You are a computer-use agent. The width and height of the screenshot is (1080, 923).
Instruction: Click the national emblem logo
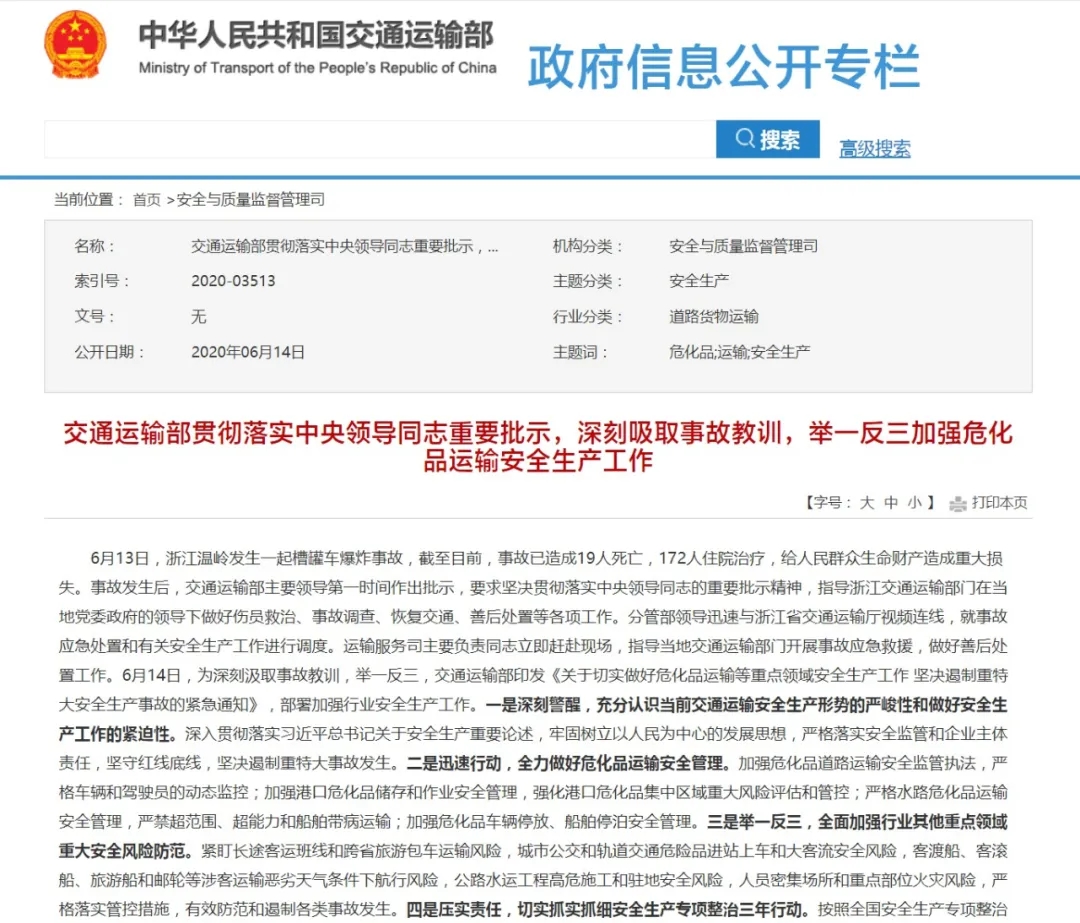[75, 47]
